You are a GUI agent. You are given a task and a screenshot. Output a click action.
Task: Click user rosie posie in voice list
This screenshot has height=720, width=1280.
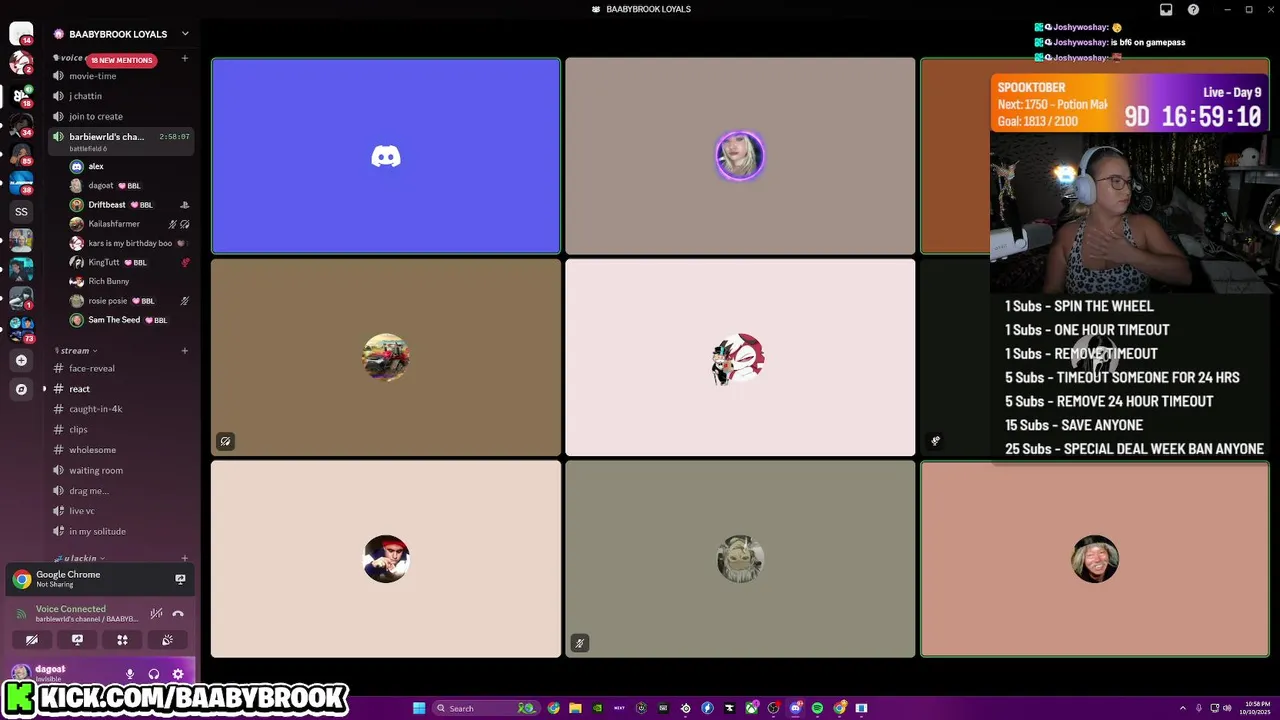pos(129,301)
